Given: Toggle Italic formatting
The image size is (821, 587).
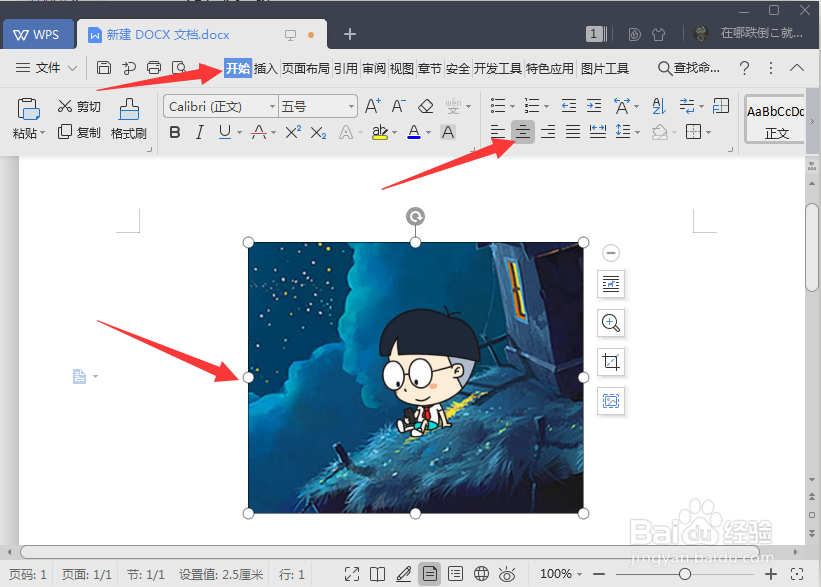Looking at the screenshot, I should pos(199,132).
